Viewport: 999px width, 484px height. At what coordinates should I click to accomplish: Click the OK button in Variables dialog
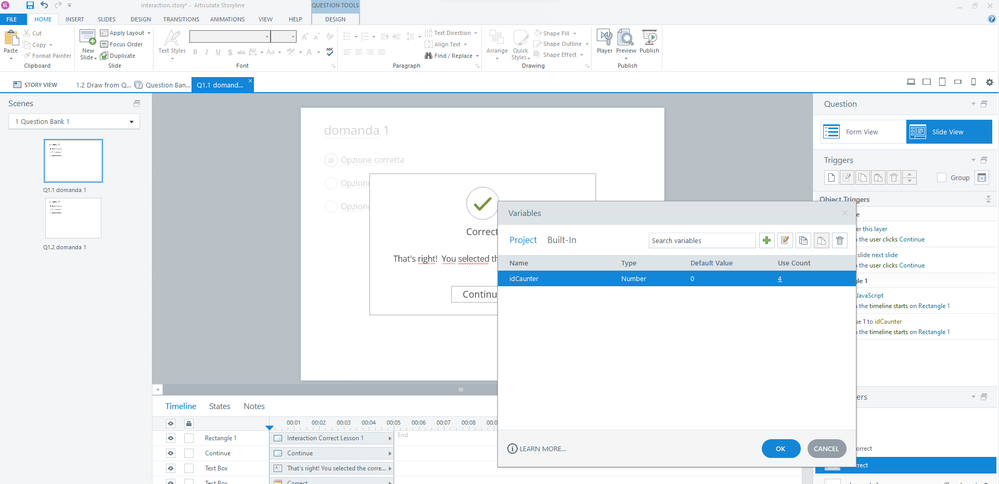[780, 449]
